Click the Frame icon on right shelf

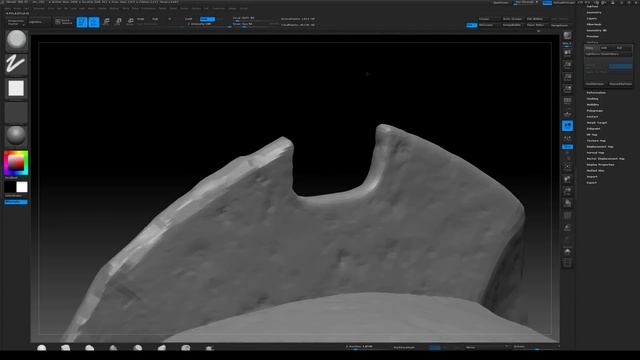click(567, 167)
